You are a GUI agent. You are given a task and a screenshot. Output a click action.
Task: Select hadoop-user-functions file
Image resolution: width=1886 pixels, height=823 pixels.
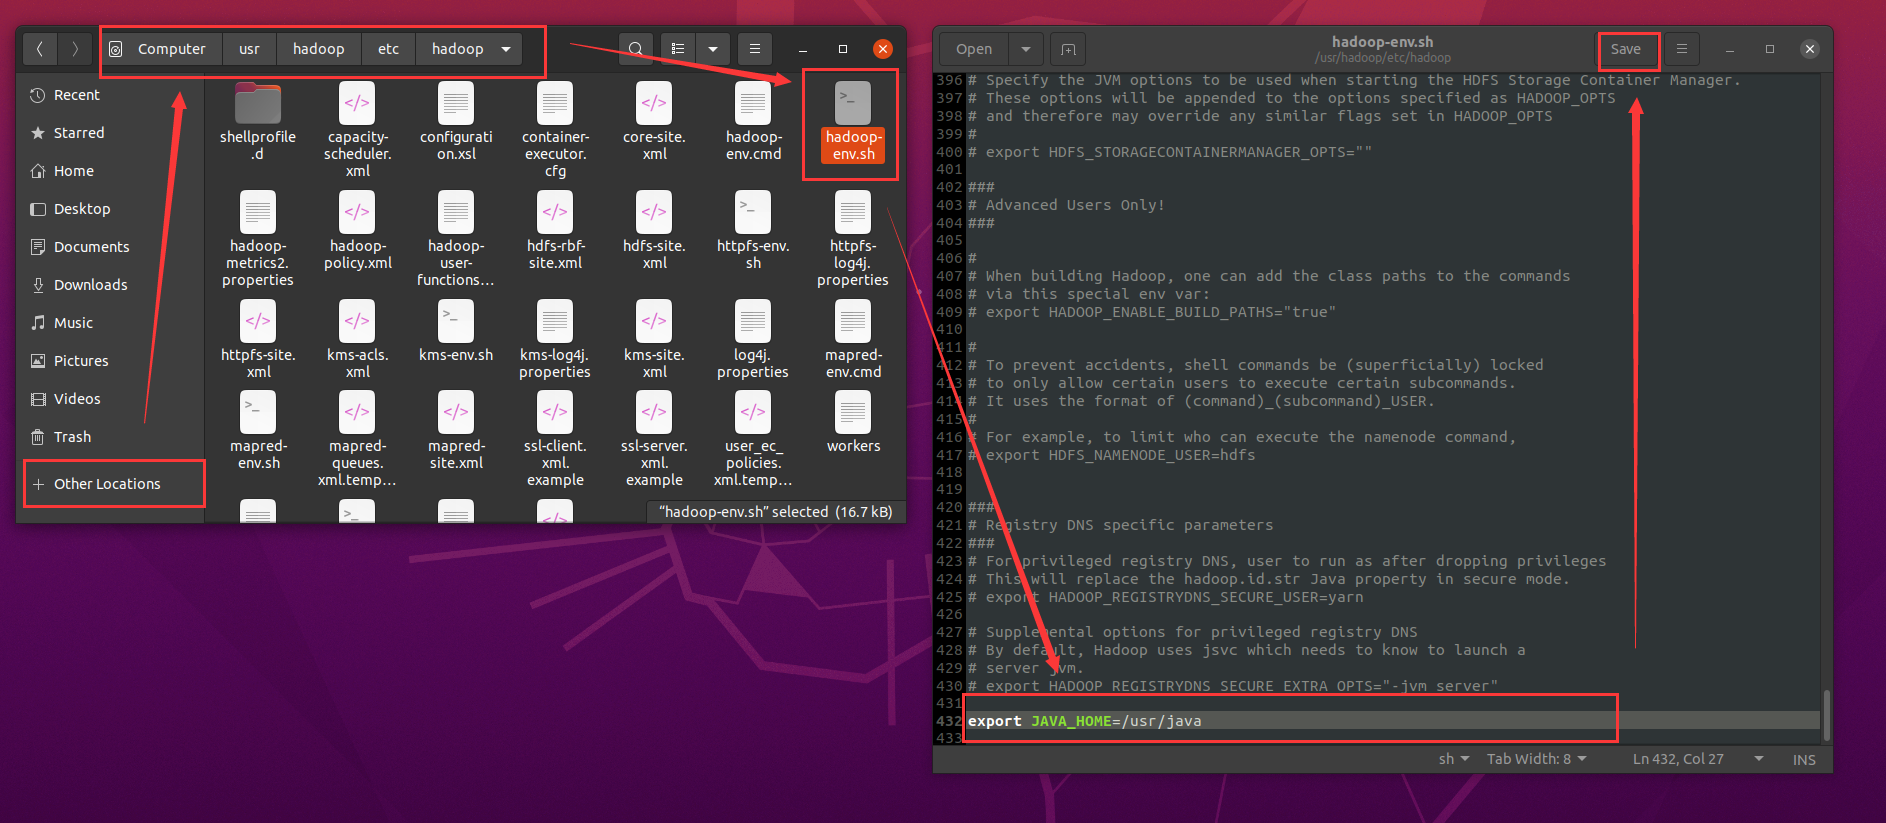coord(456,239)
